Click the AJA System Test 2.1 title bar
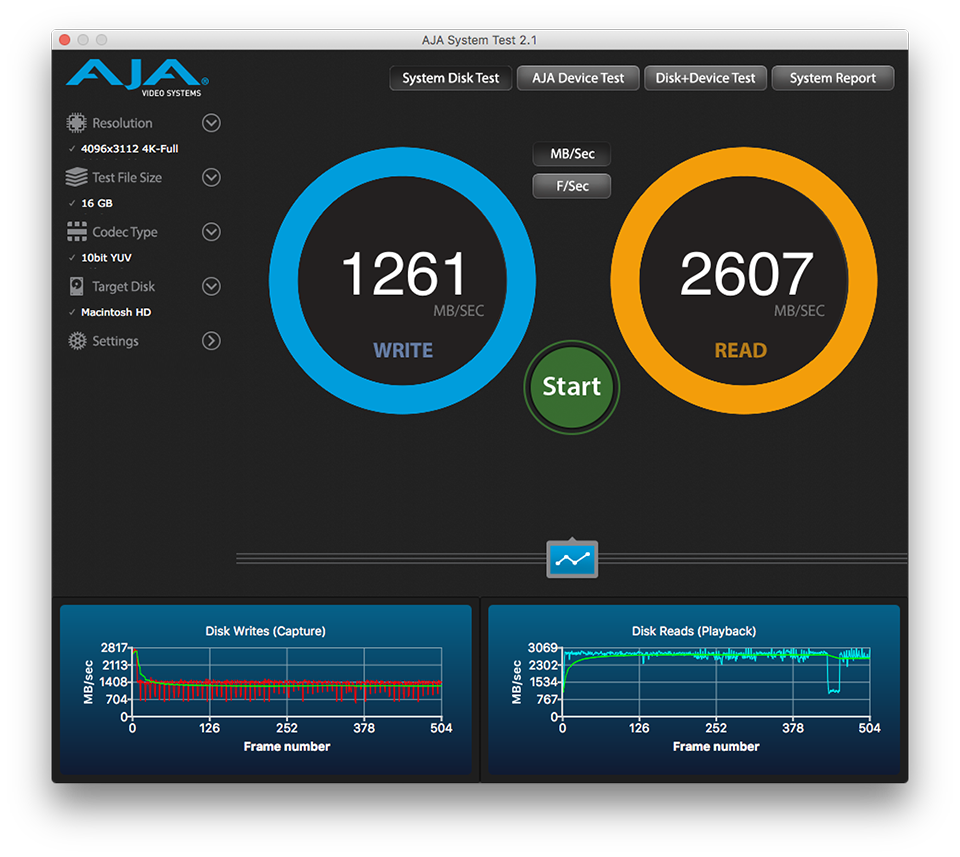960x857 pixels. 479,40
